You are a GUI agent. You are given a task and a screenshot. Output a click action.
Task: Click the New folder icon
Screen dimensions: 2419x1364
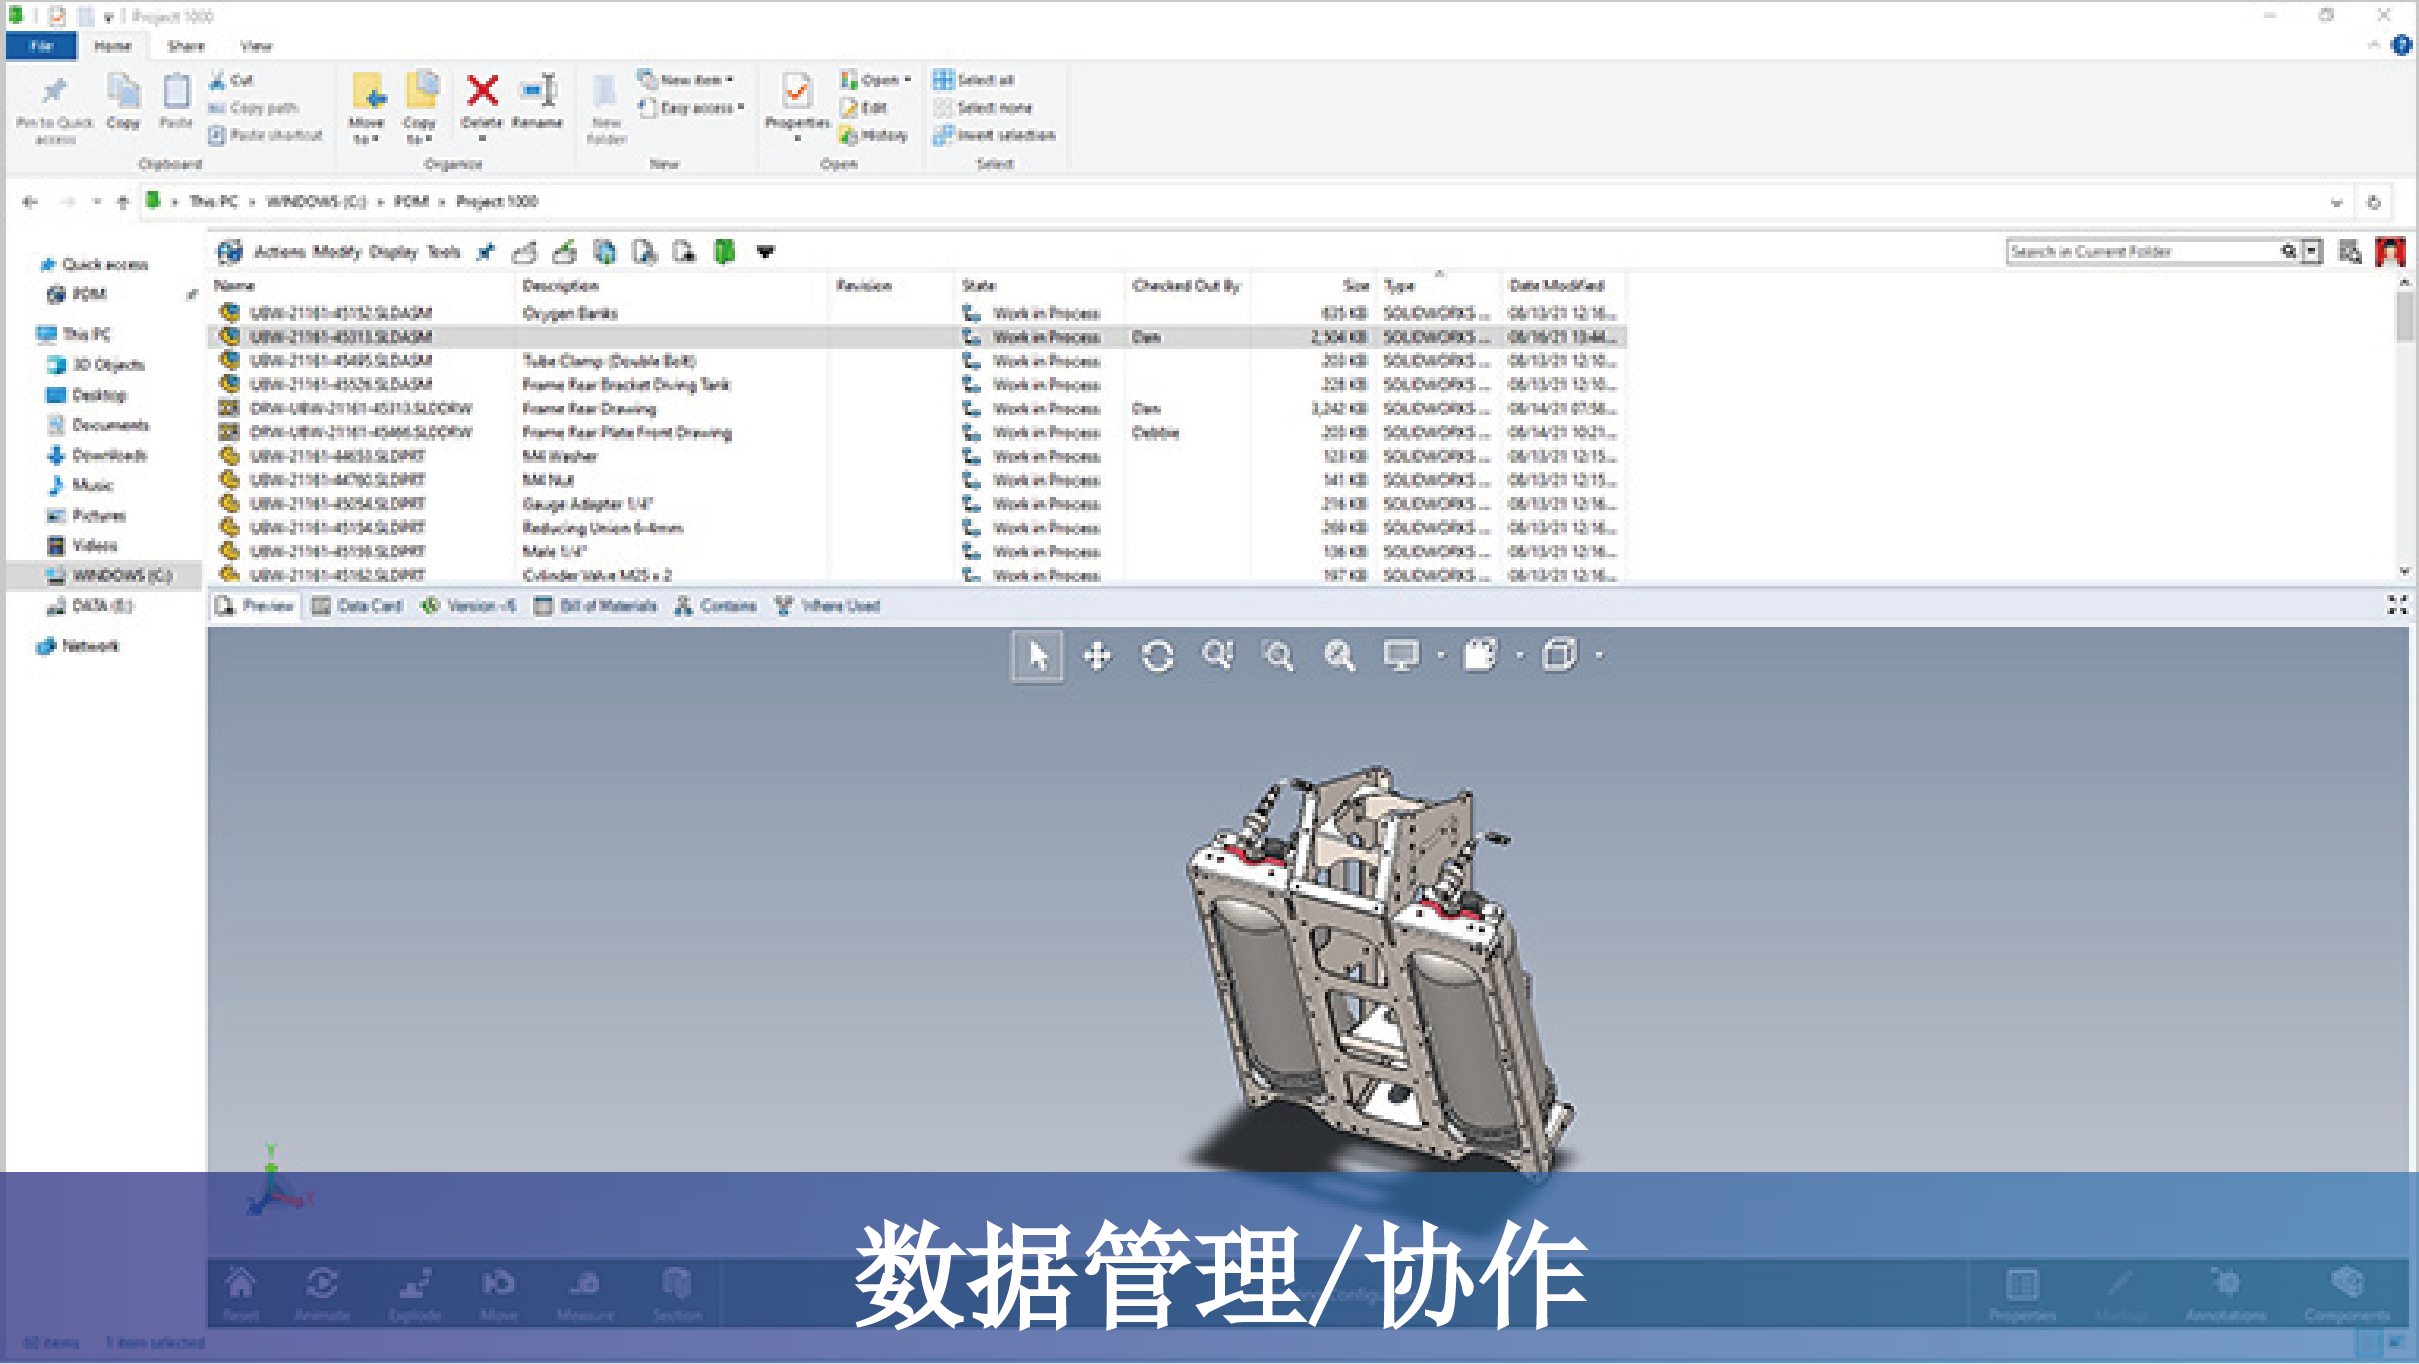point(605,92)
